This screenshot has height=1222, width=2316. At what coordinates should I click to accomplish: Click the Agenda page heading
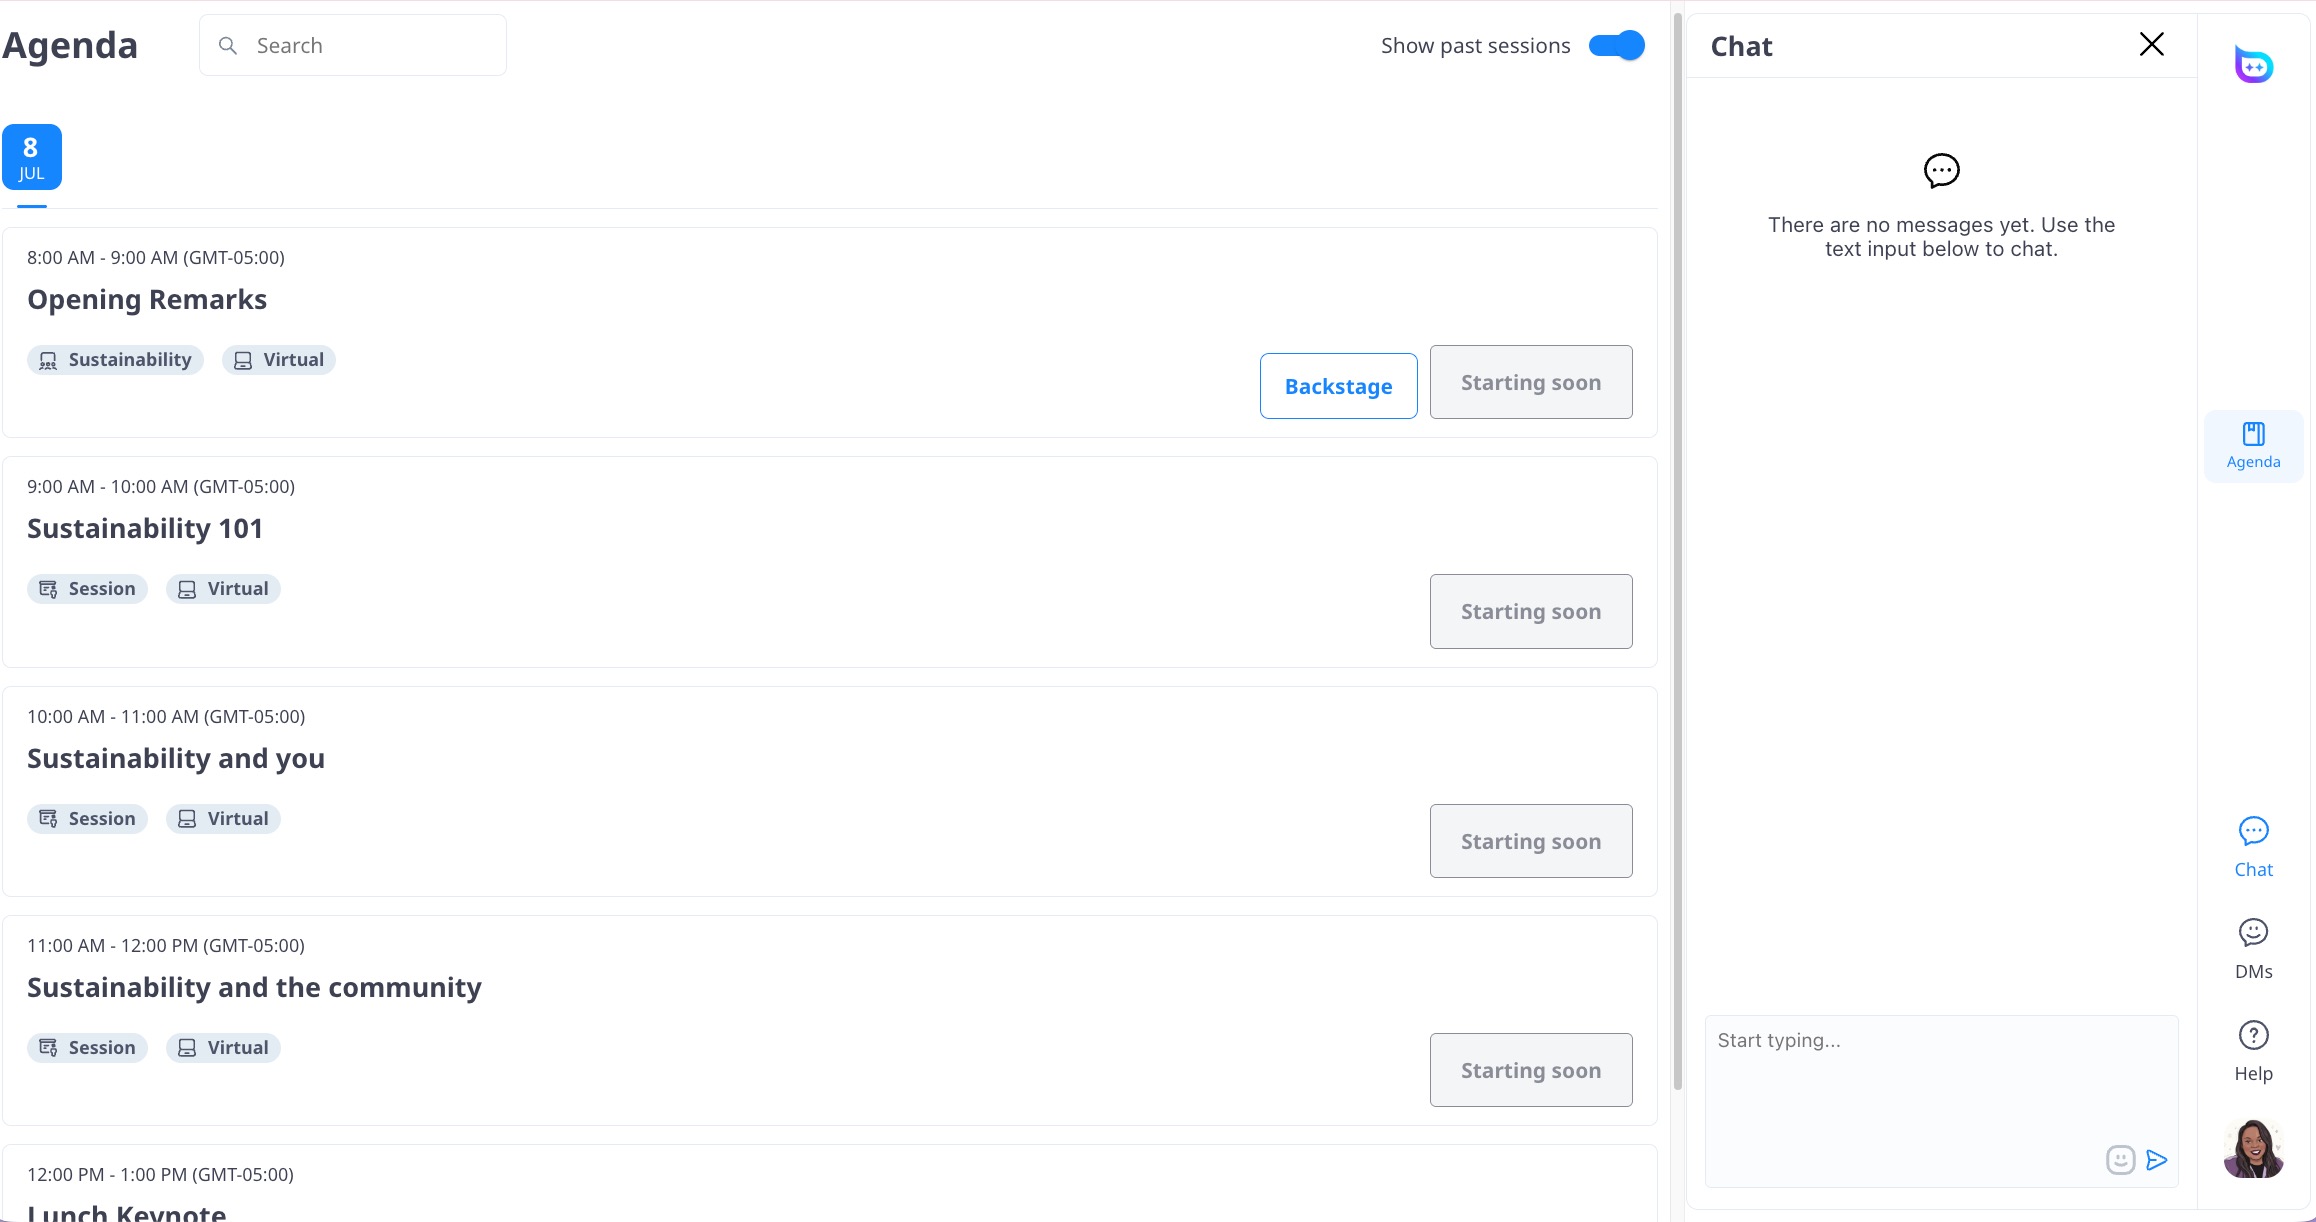tap(70, 46)
